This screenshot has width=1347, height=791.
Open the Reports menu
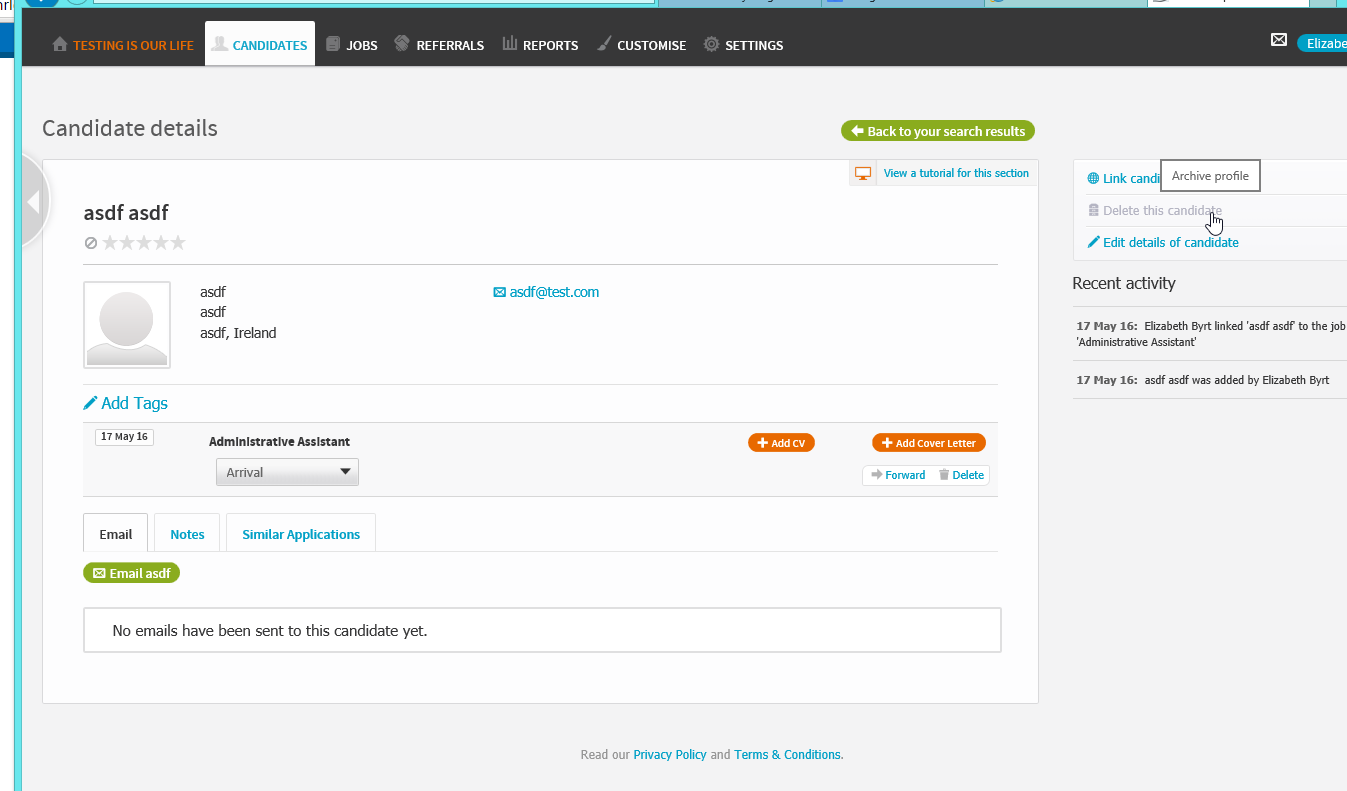point(540,45)
